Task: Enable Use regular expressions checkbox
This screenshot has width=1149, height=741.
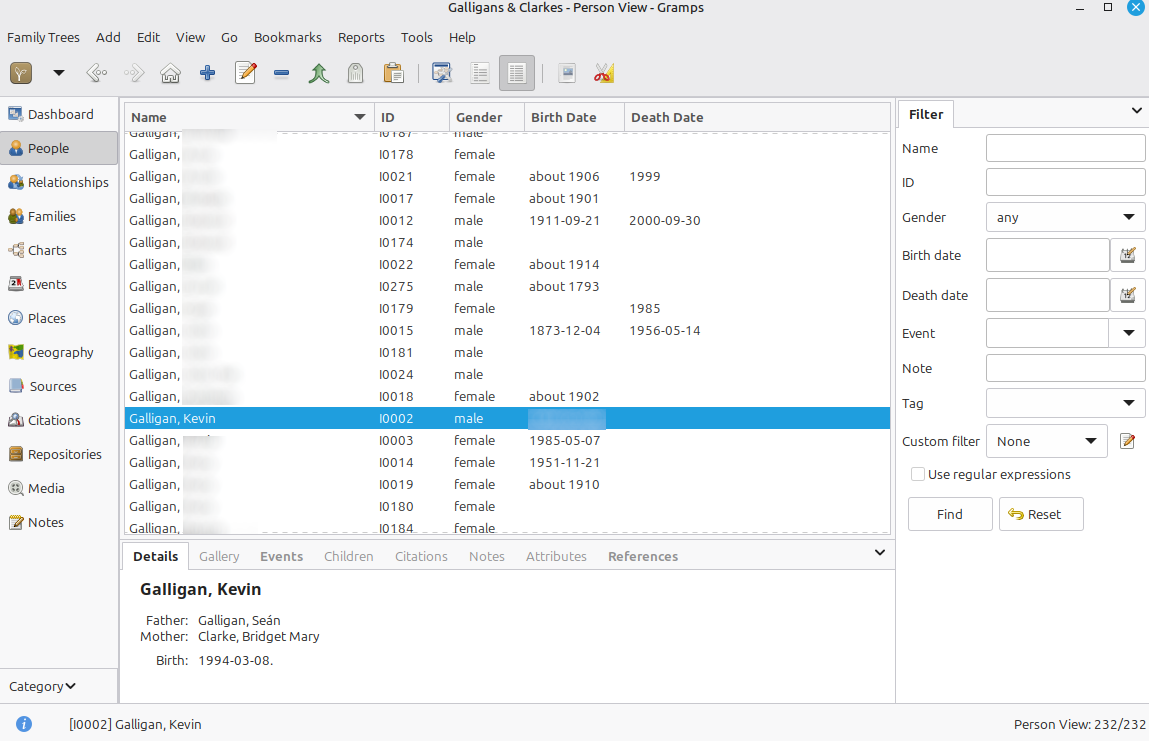Action: 918,474
